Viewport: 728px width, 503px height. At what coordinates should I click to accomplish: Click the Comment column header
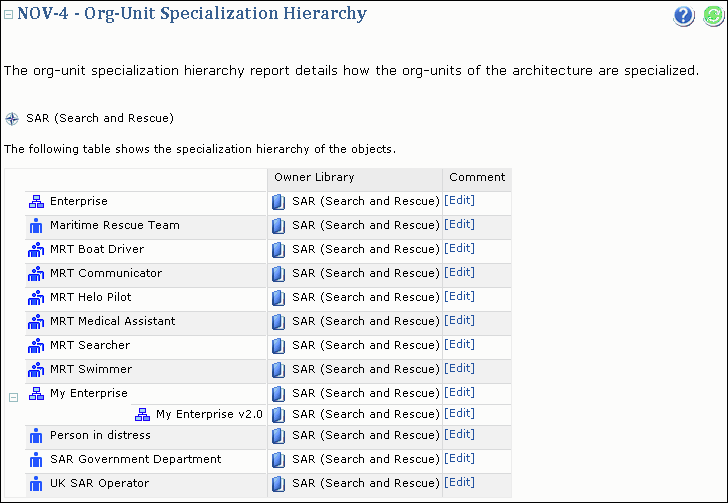coord(476,178)
